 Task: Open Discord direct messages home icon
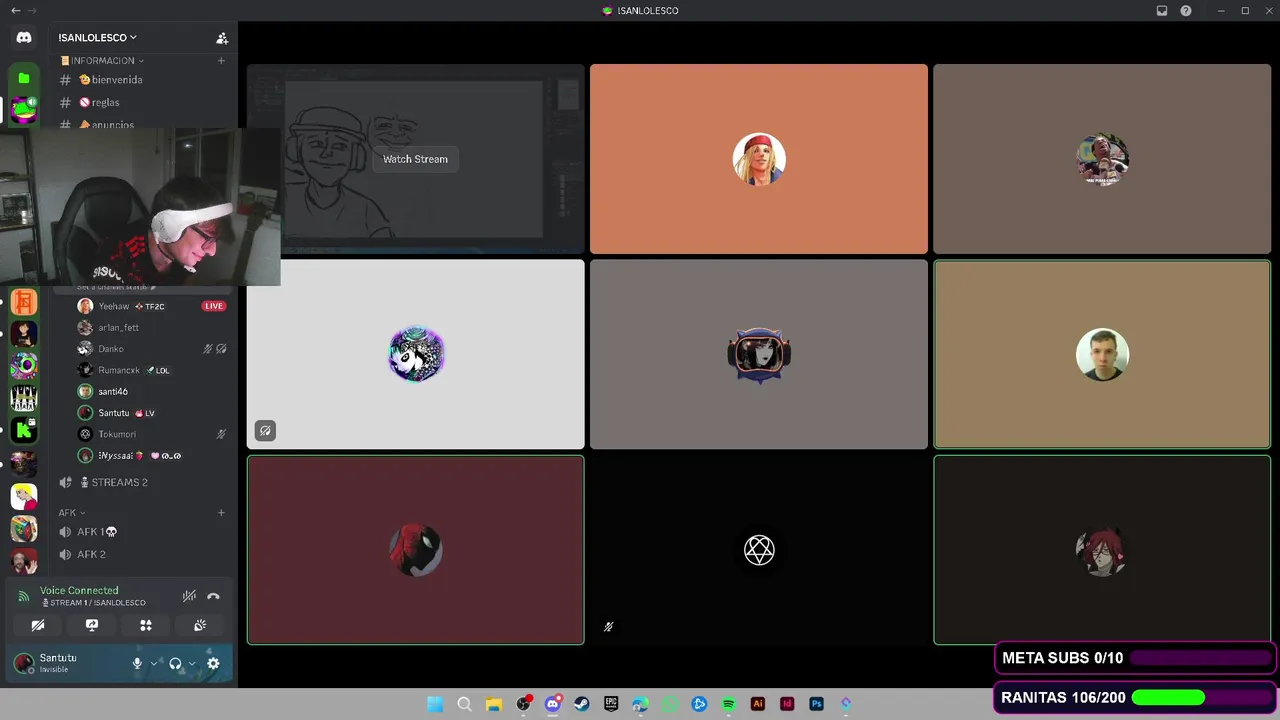pos(24,37)
